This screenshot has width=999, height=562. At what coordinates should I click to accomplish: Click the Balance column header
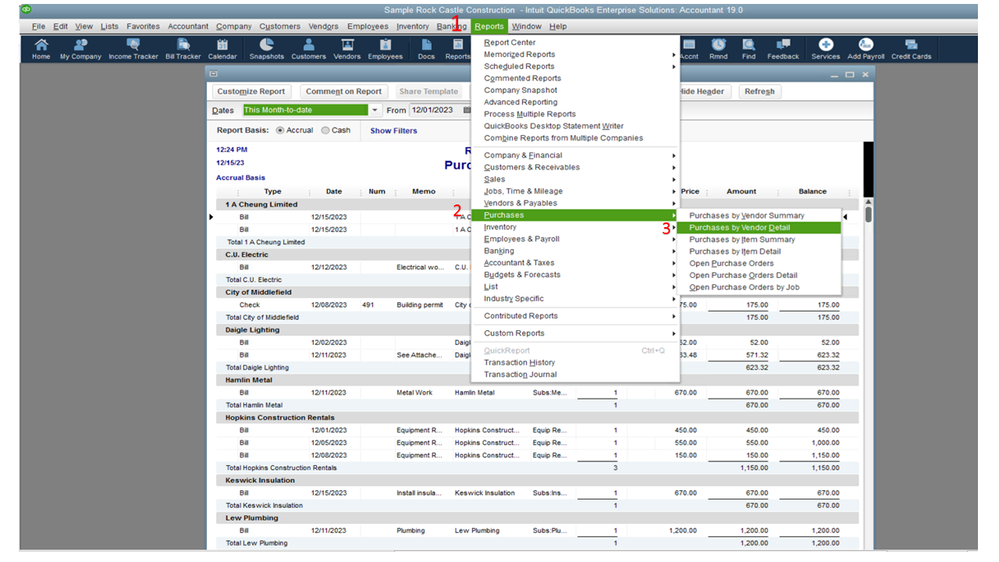tap(812, 191)
